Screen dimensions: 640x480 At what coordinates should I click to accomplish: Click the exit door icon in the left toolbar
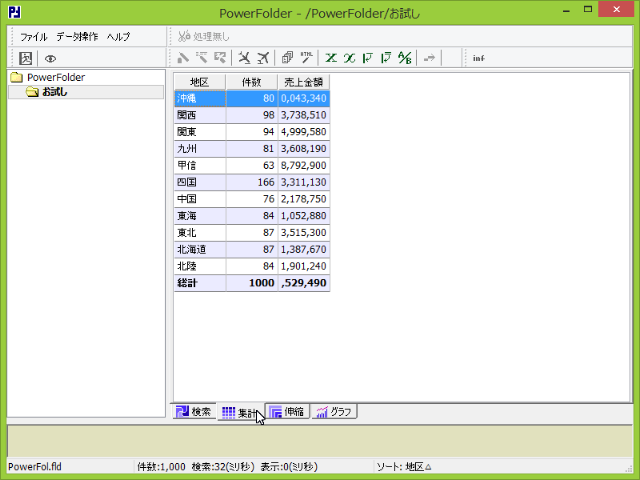[x=26, y=58]
